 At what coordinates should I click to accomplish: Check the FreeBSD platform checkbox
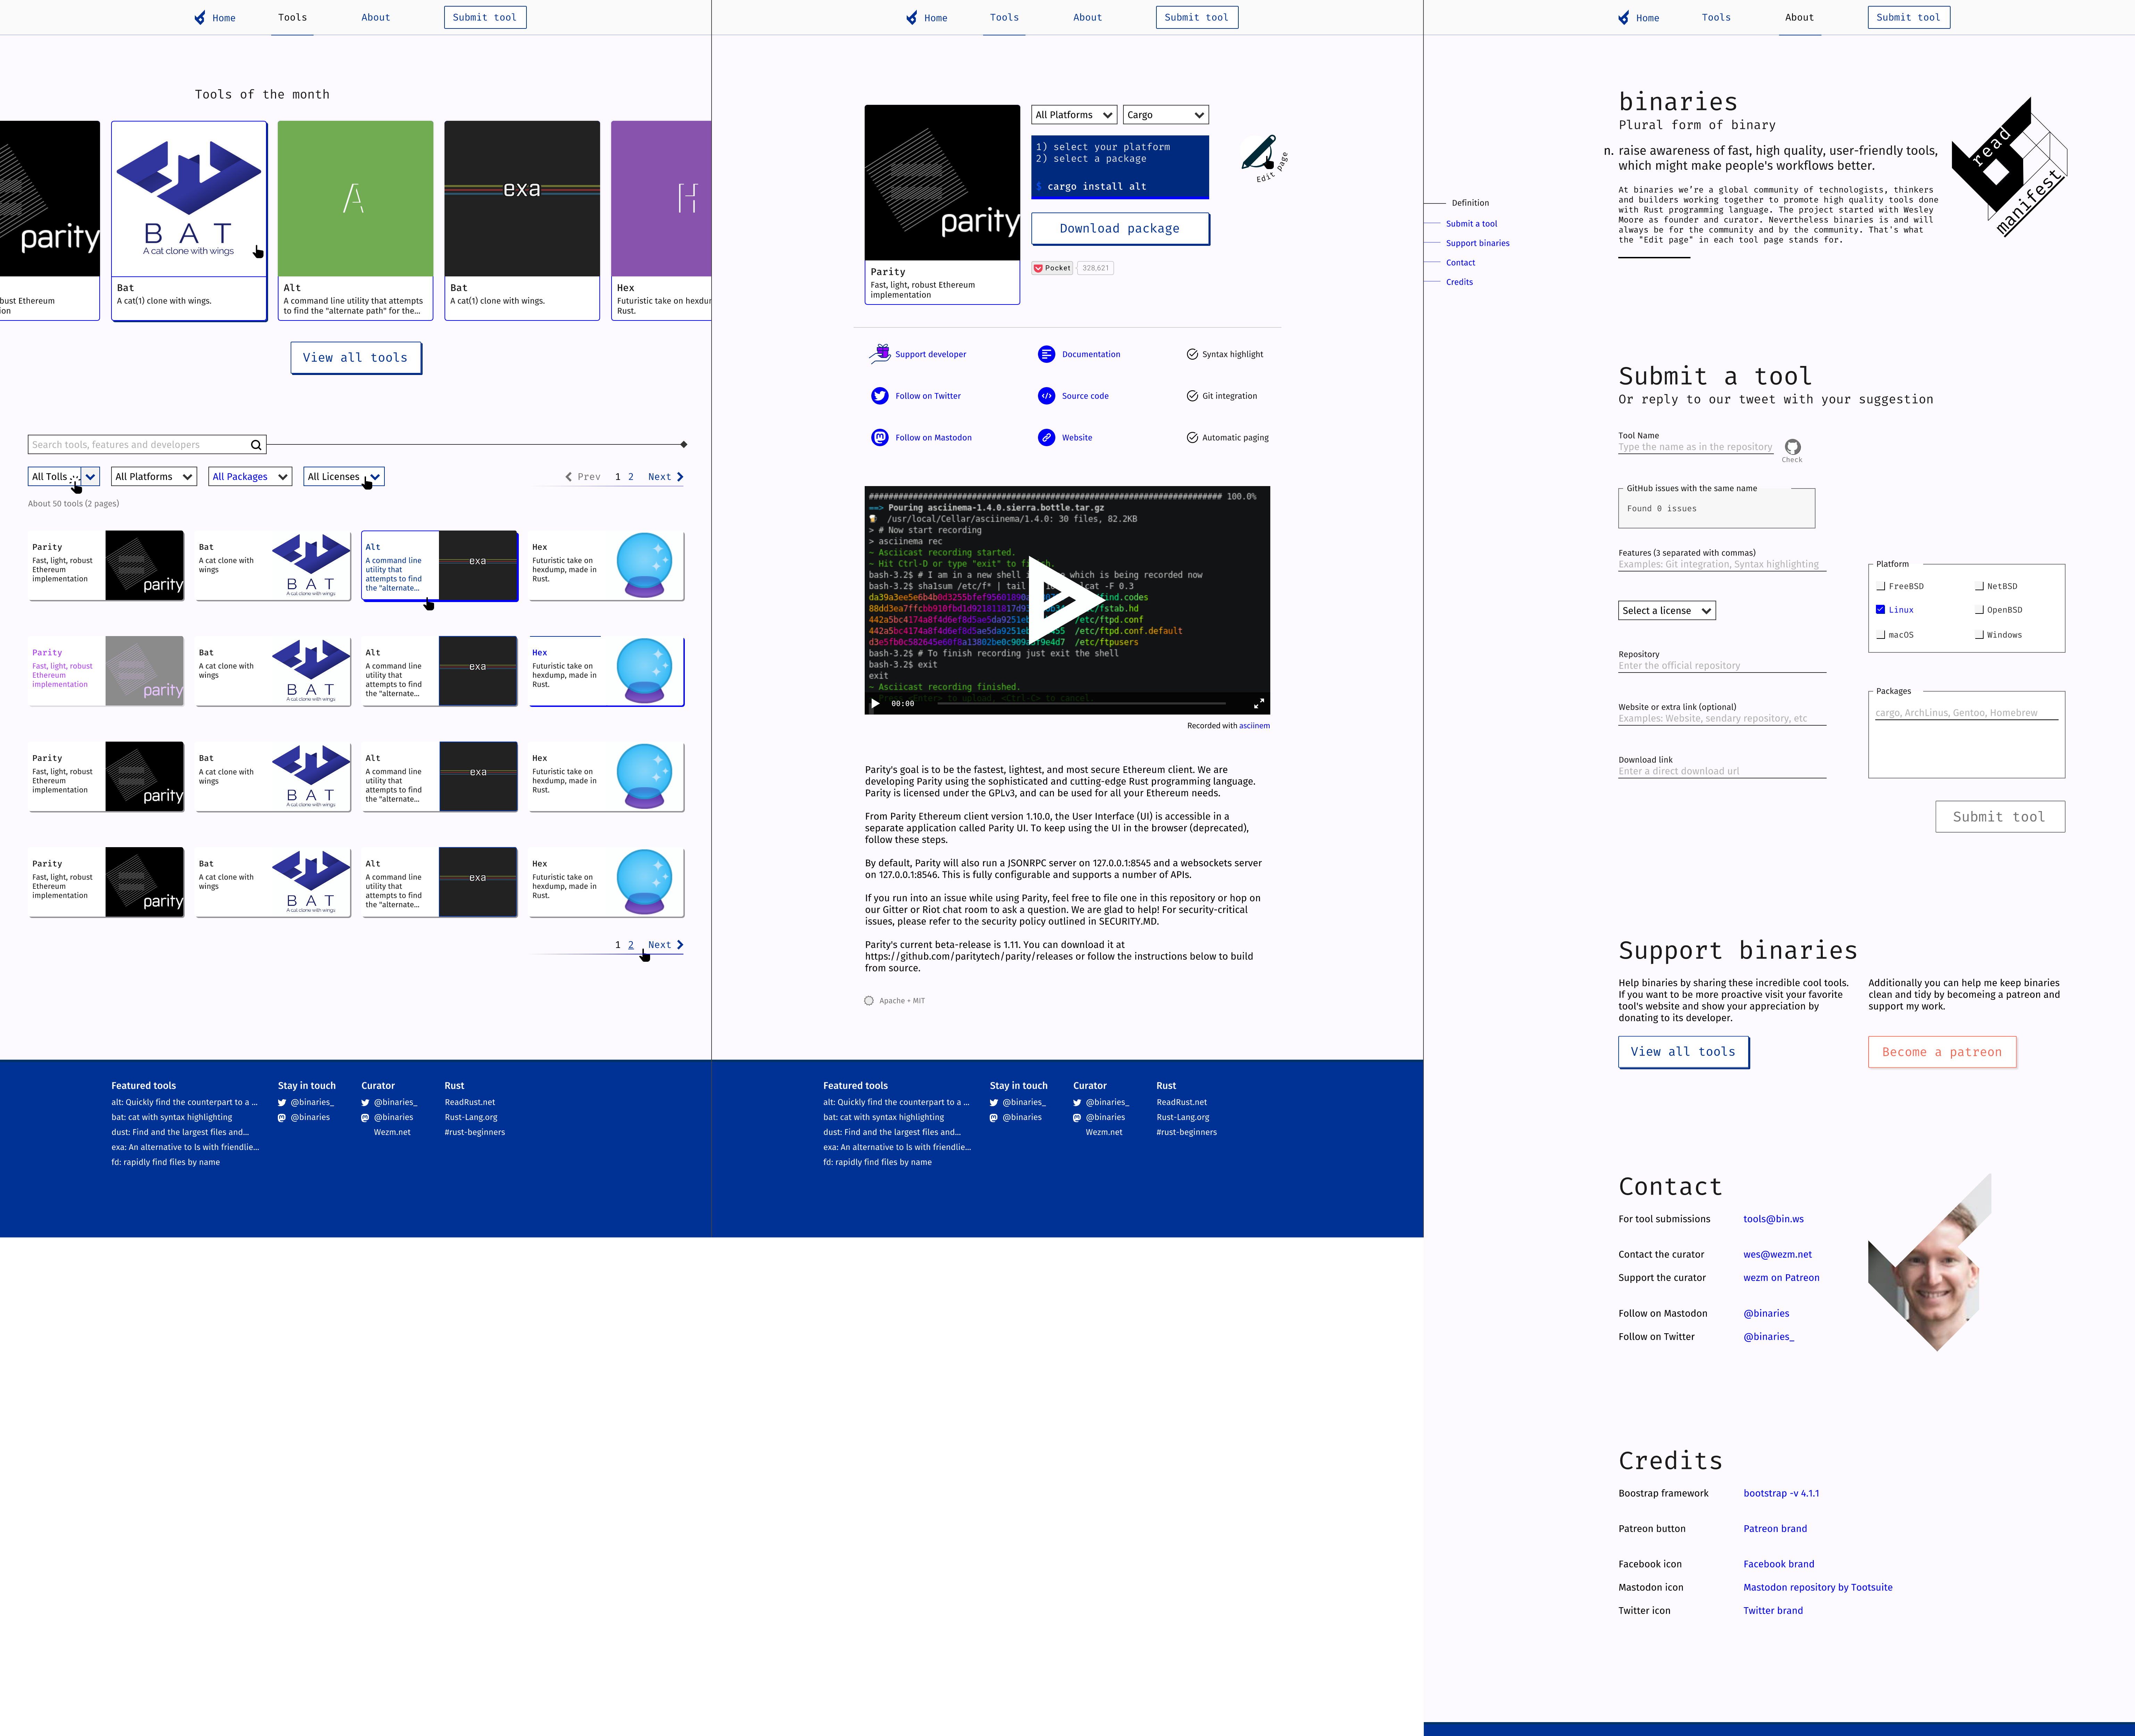1880,586
